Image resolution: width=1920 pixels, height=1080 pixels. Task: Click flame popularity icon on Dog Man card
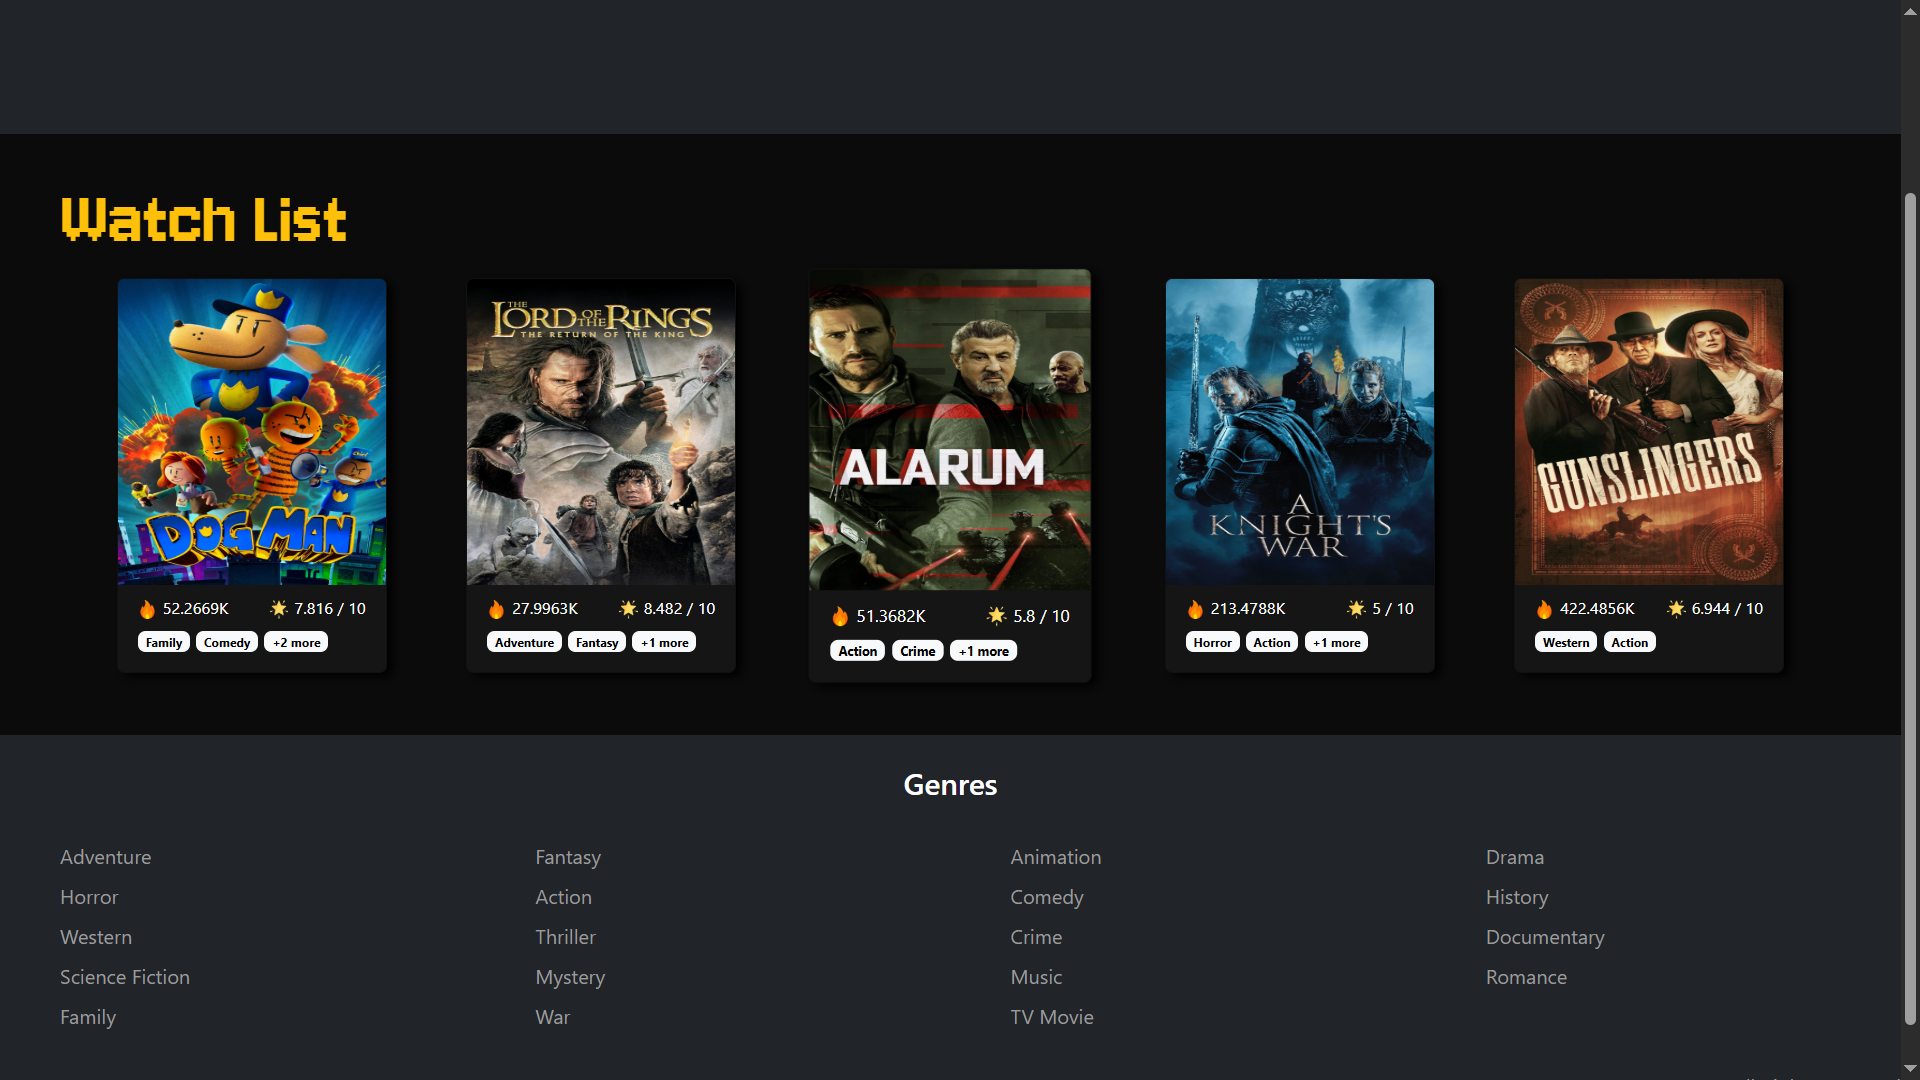coord(147,609)
